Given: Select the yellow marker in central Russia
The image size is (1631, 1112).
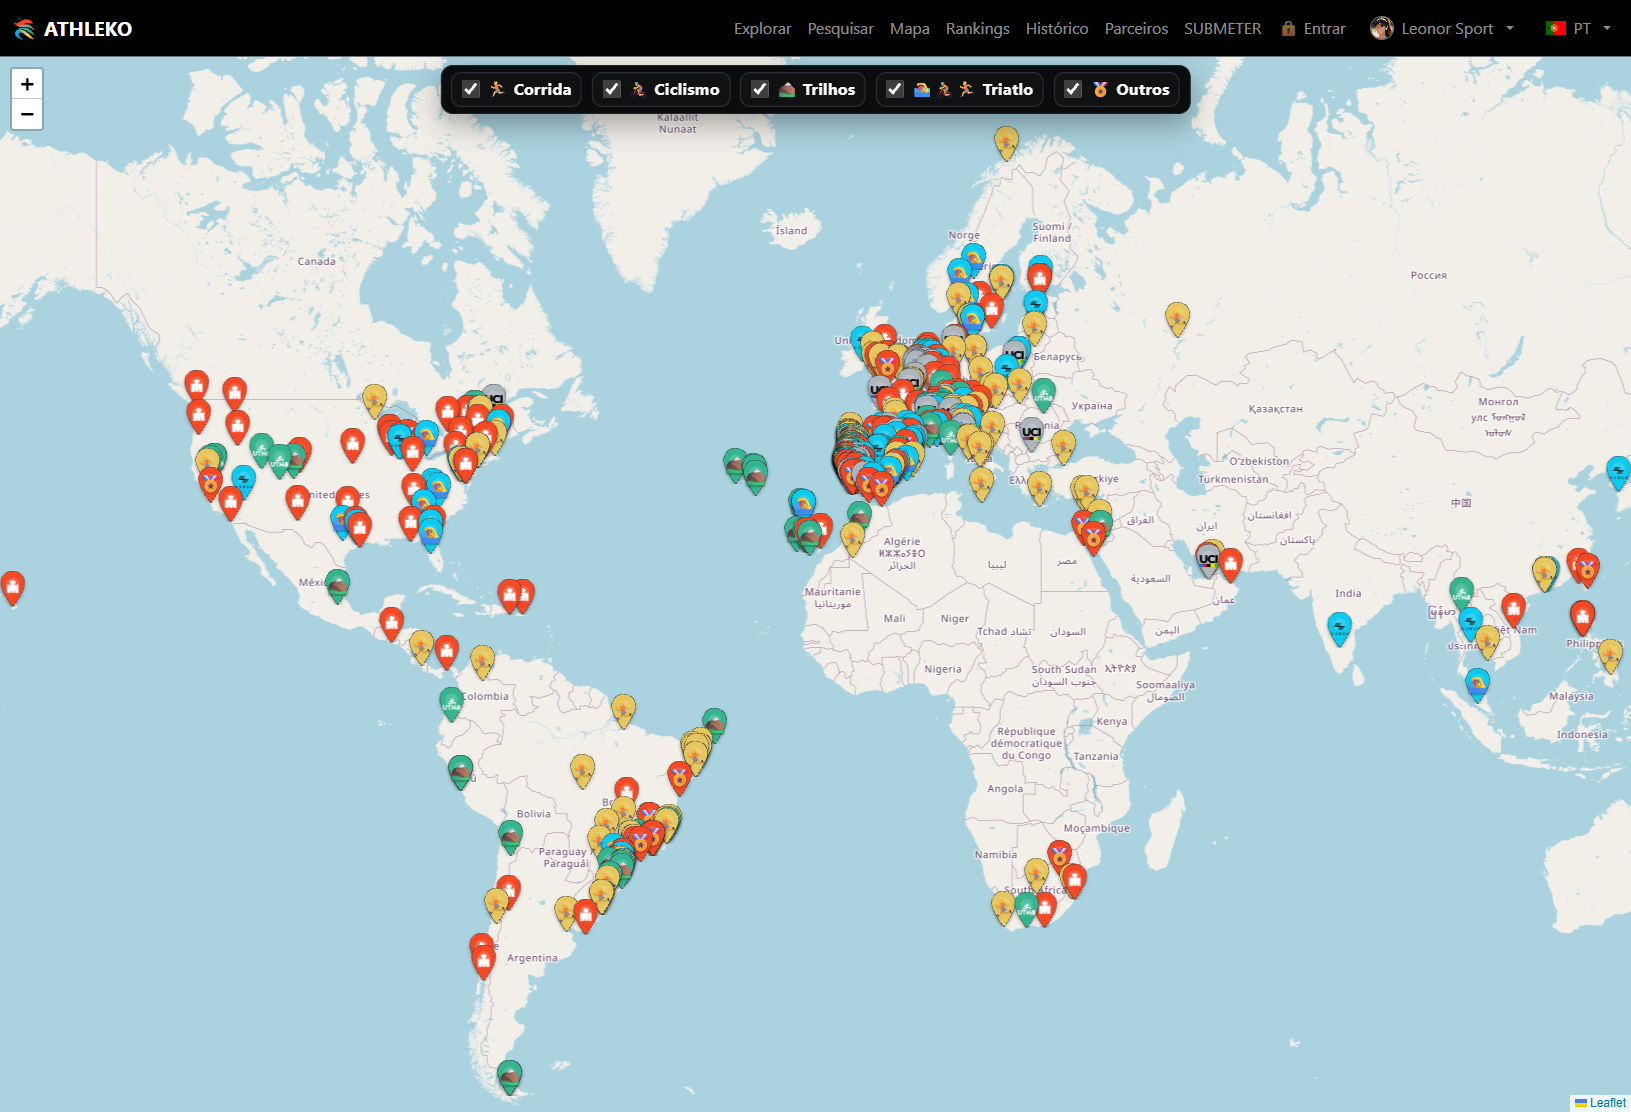Looking at the screenshot, I should [1177, 317].
